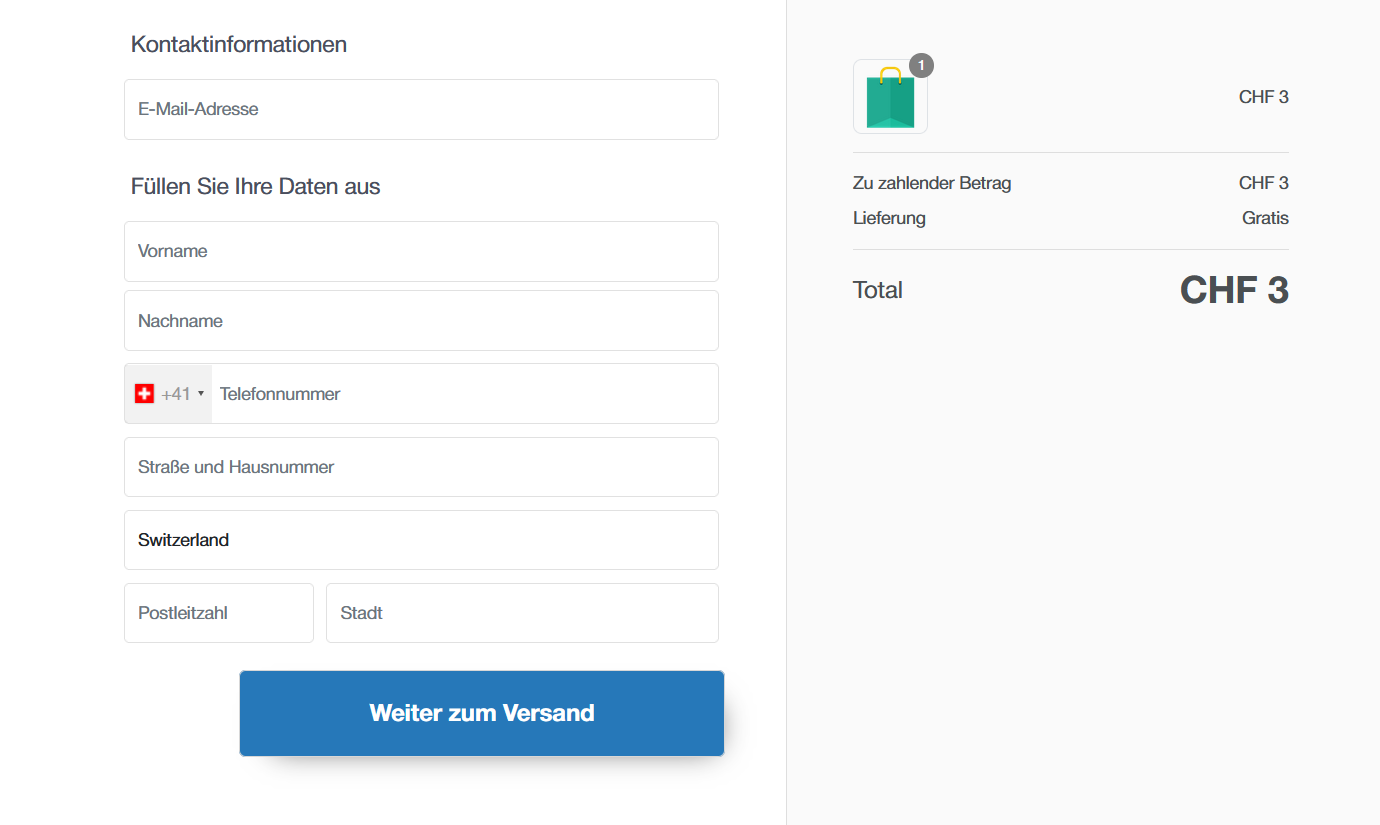
Task: Click into the Nachname field
Action: coord(421,321)
